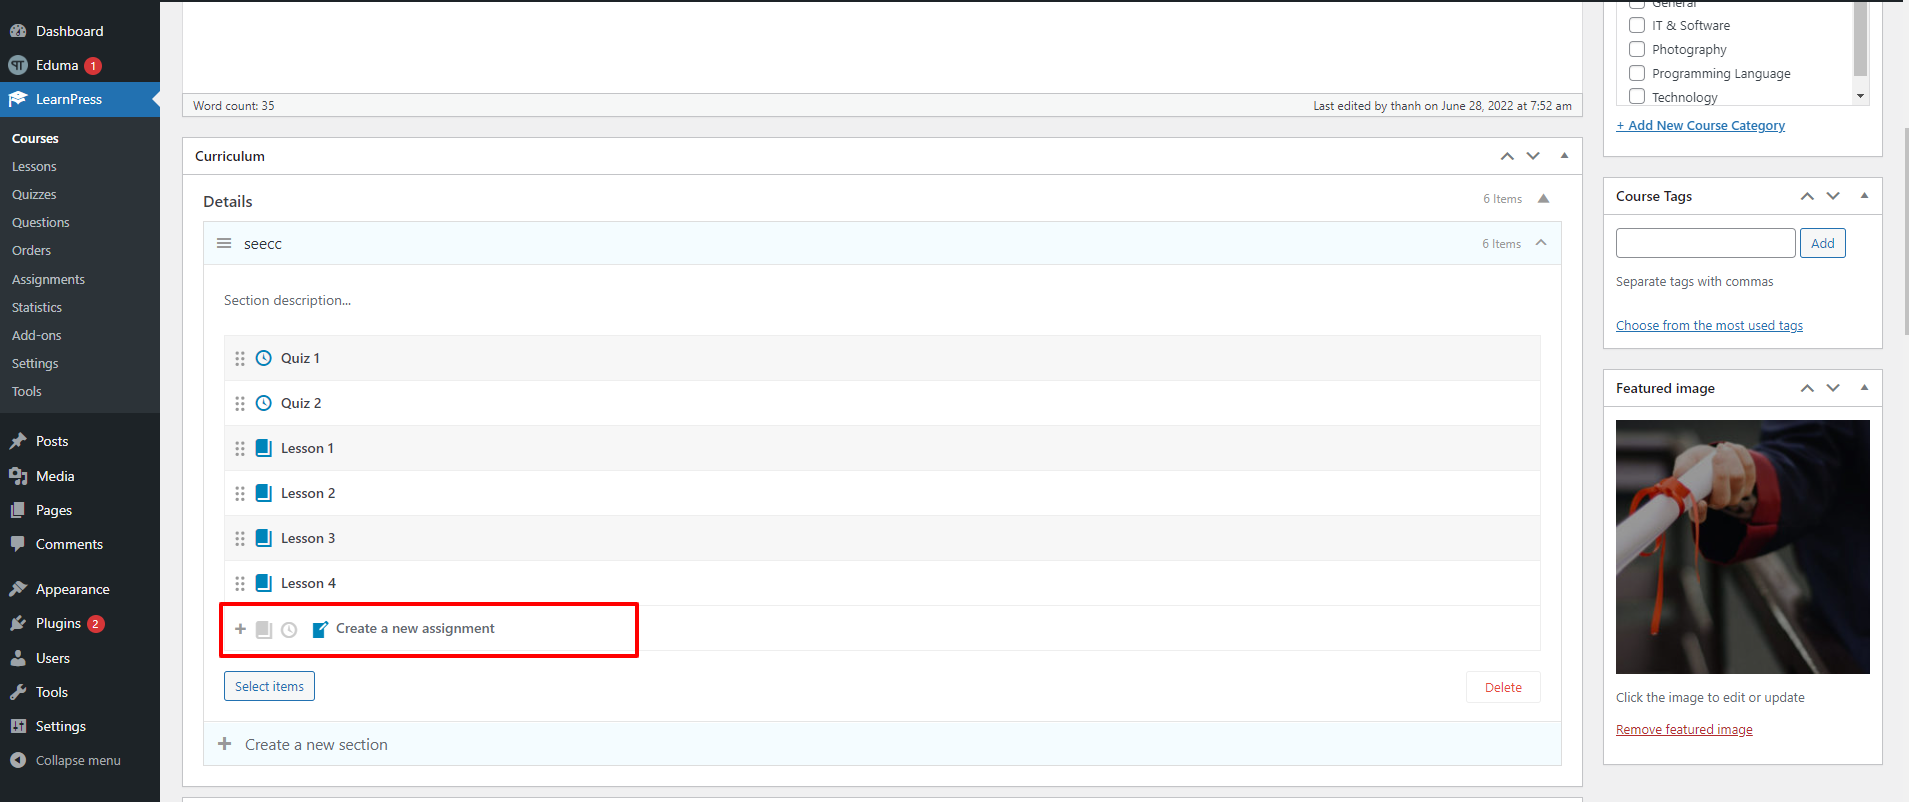Click the Add tag button
1909x802 pixels.
click(1822, 243)
